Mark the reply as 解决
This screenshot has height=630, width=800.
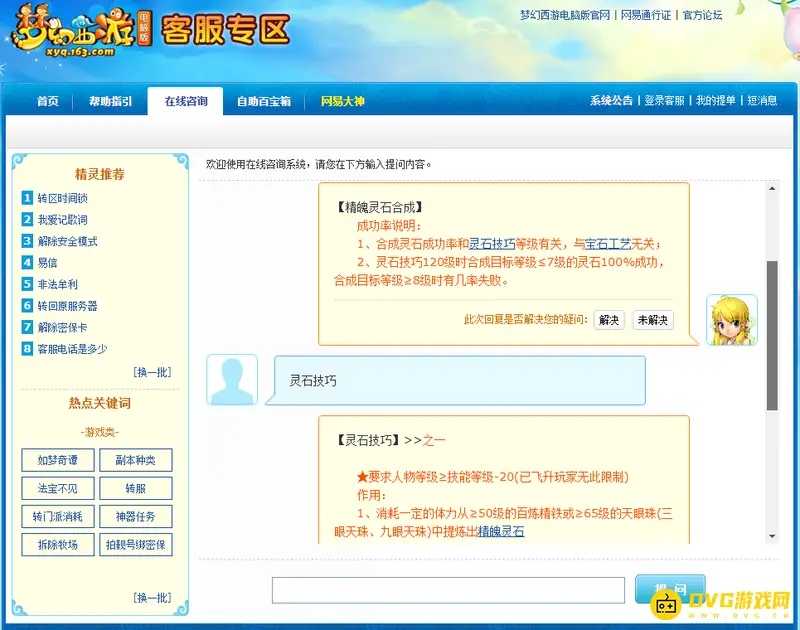[x=609, y=320]
